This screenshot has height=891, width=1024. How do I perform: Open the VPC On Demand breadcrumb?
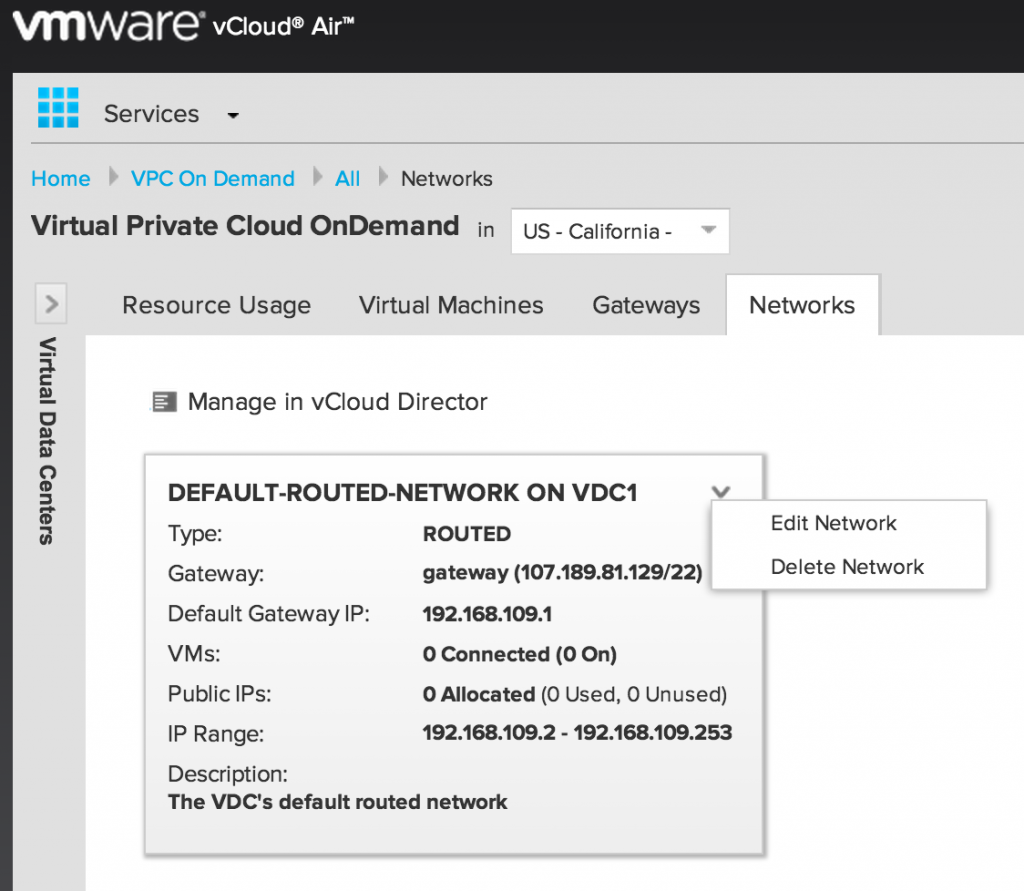213,179
